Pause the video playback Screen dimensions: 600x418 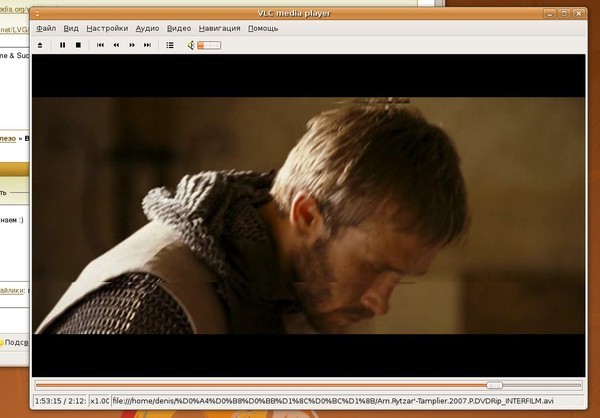62,45
